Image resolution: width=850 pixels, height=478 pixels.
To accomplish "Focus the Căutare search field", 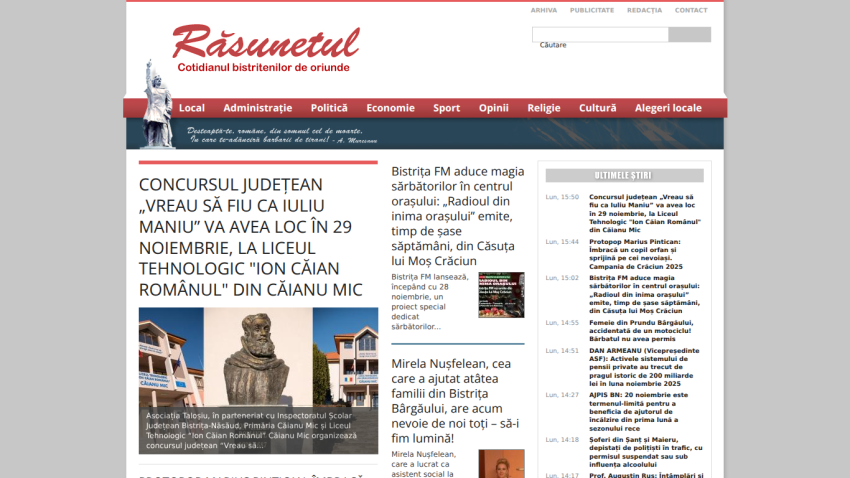I will click(600, 34).
